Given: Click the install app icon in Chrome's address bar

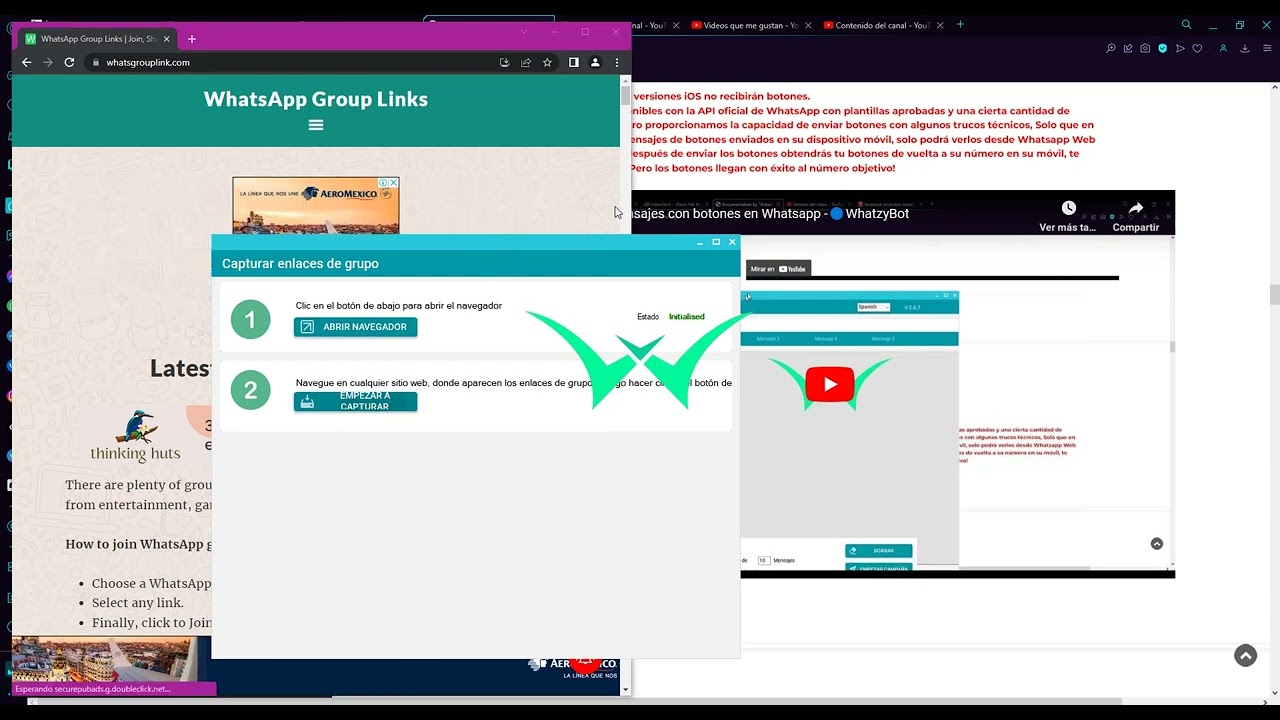Looking at the screenshot, I should [x=505, y=62].
